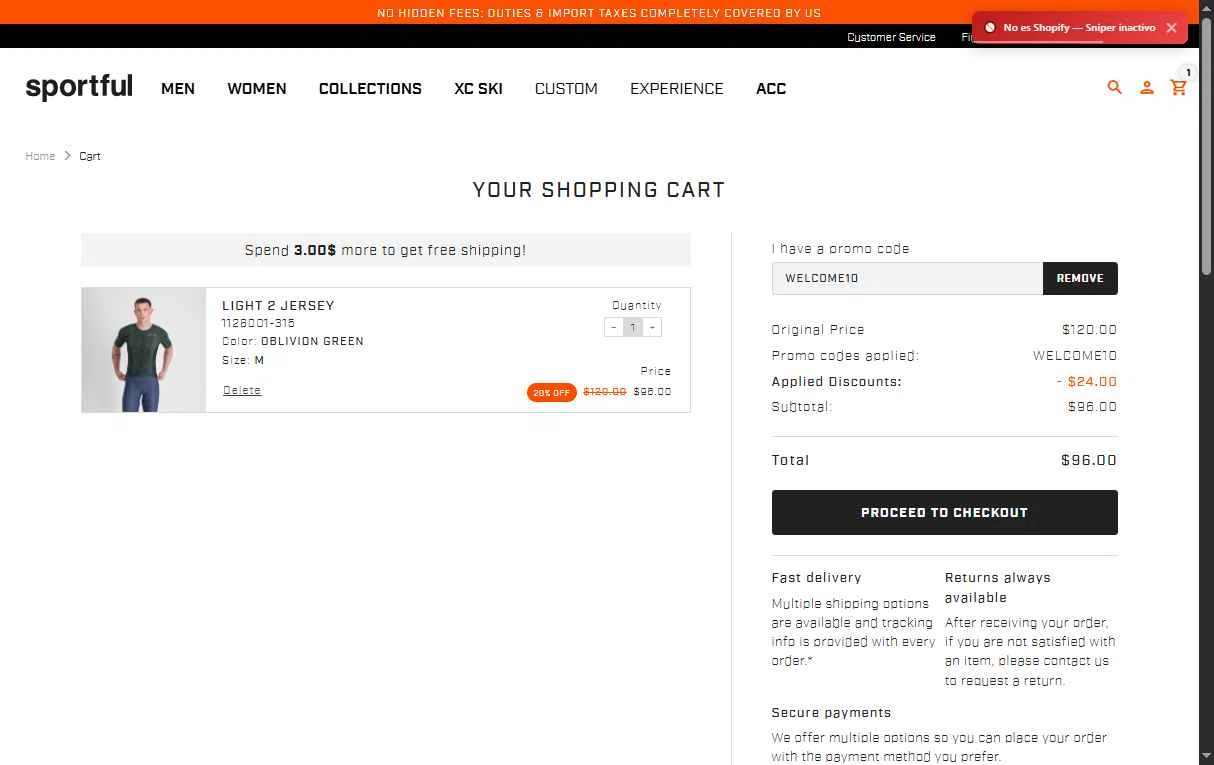Delete the Light 2 Jersey item
This screenshot has height=765, width=1214.
tap(242, 390)
